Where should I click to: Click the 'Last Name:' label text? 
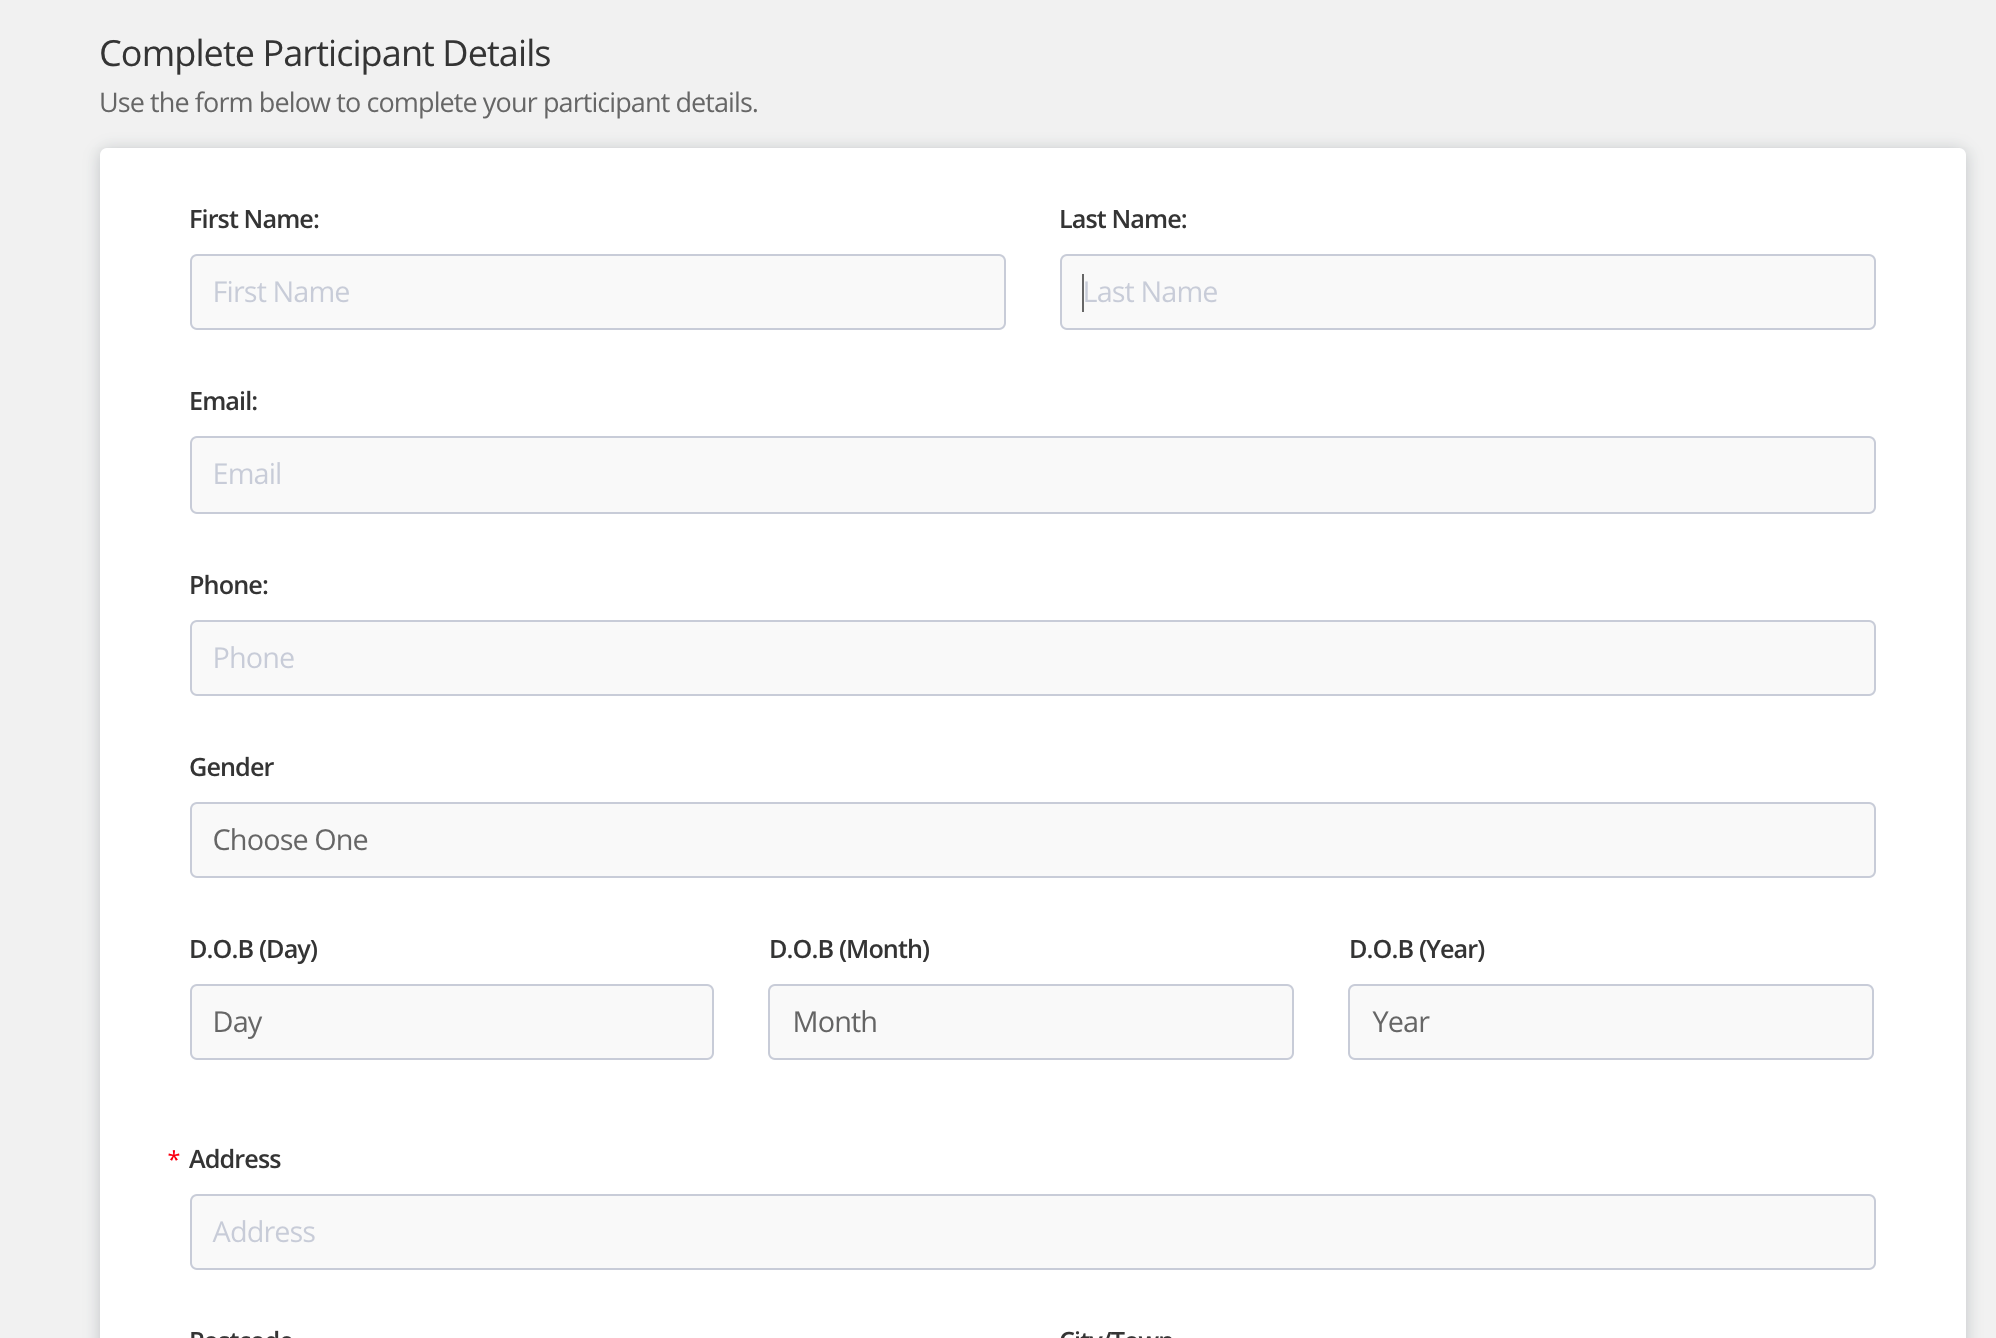click(1122, 219)
